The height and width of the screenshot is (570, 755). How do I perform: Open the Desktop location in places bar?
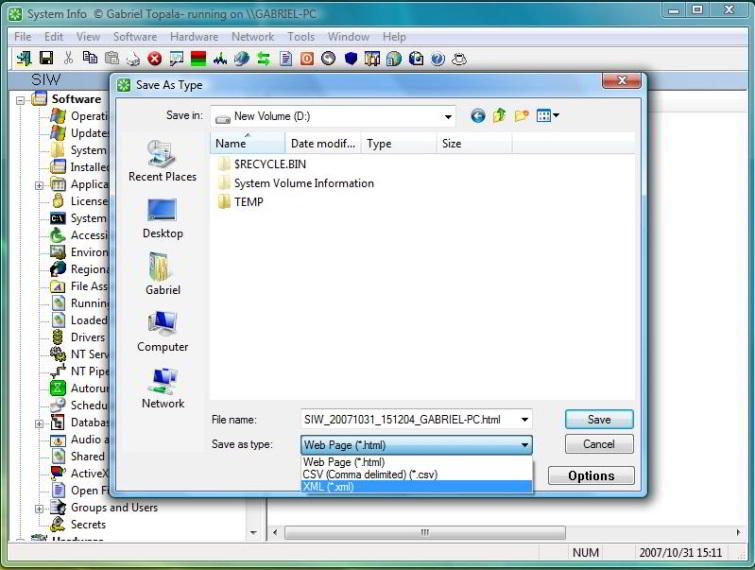tap(162, 211)
